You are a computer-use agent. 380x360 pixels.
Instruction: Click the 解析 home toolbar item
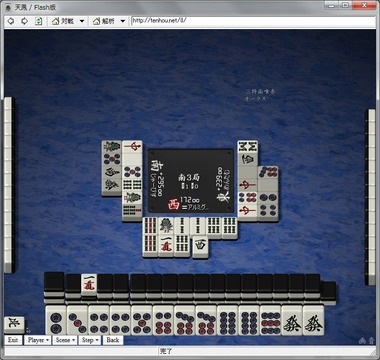[104, 21]
